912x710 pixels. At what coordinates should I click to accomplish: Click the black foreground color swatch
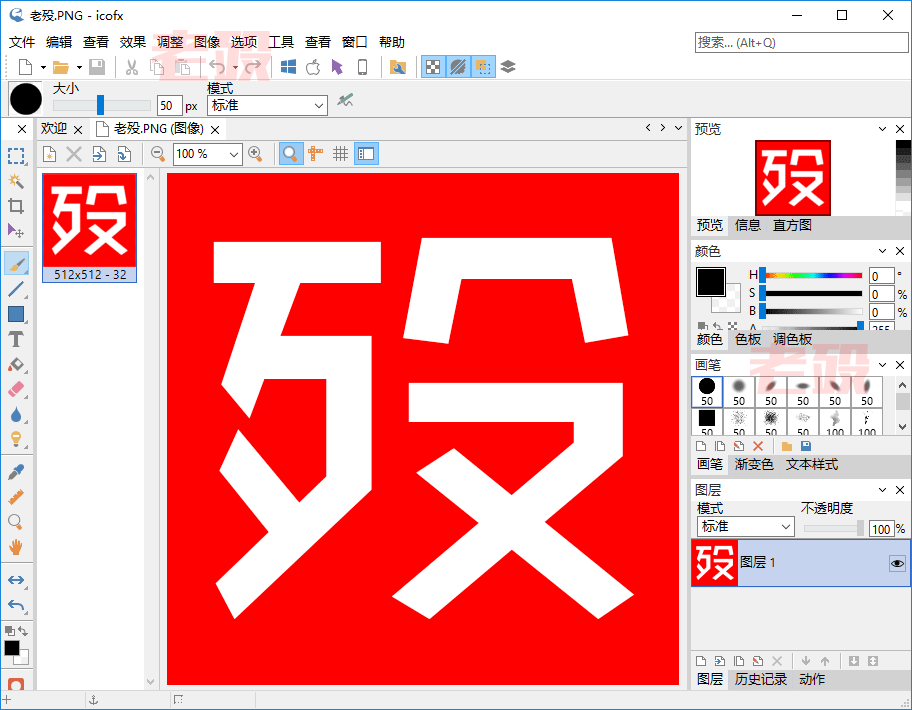coord(711,282)
